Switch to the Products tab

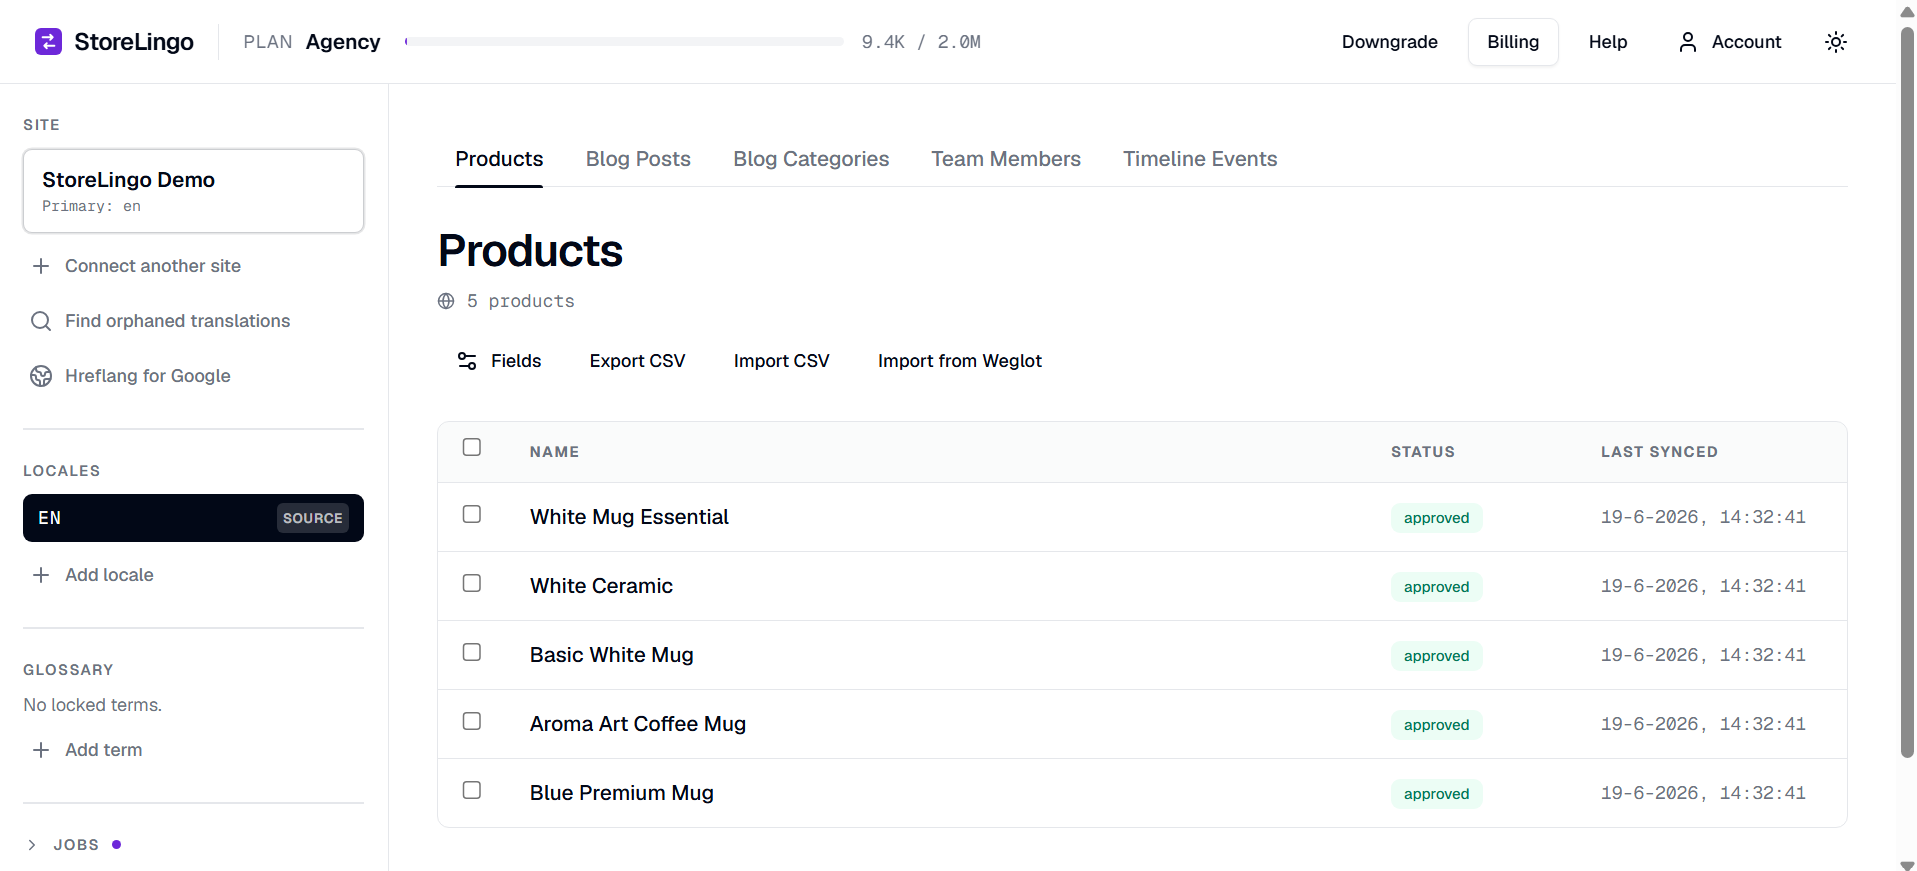[499, 159]
